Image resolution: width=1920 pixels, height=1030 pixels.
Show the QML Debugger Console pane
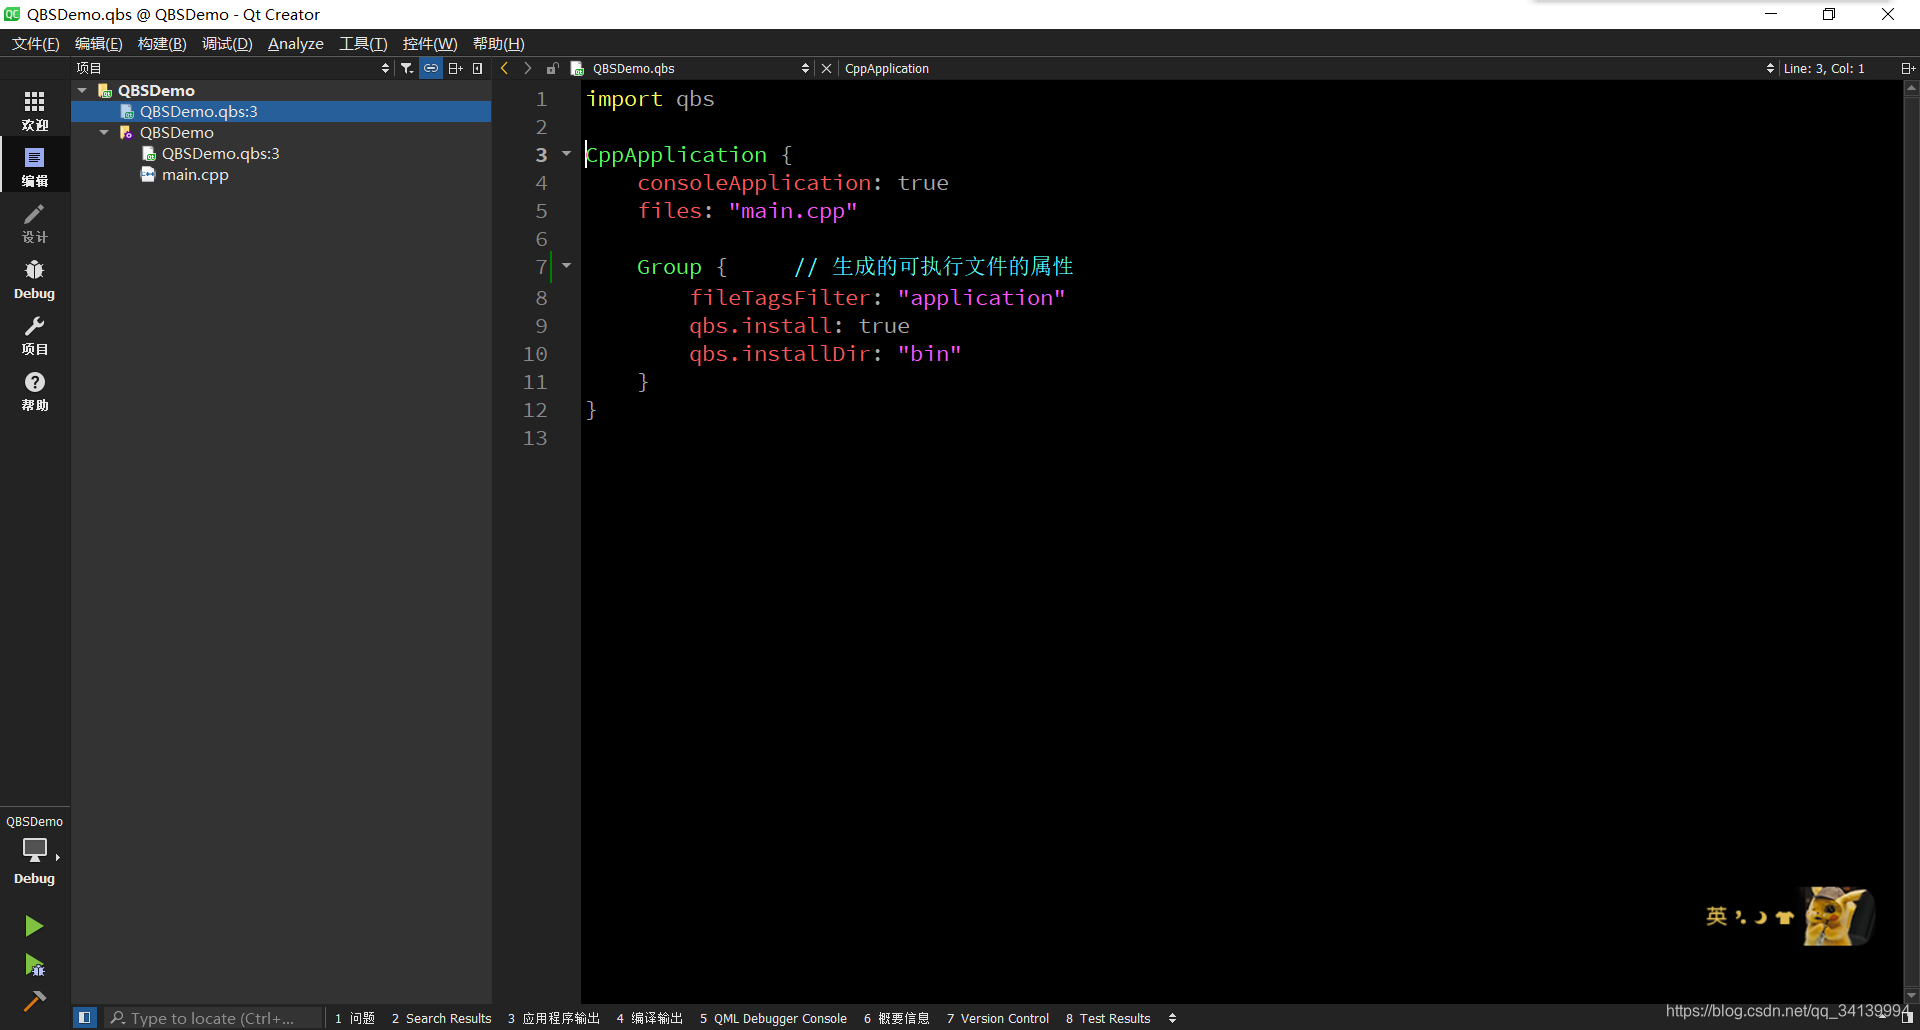773,1018
